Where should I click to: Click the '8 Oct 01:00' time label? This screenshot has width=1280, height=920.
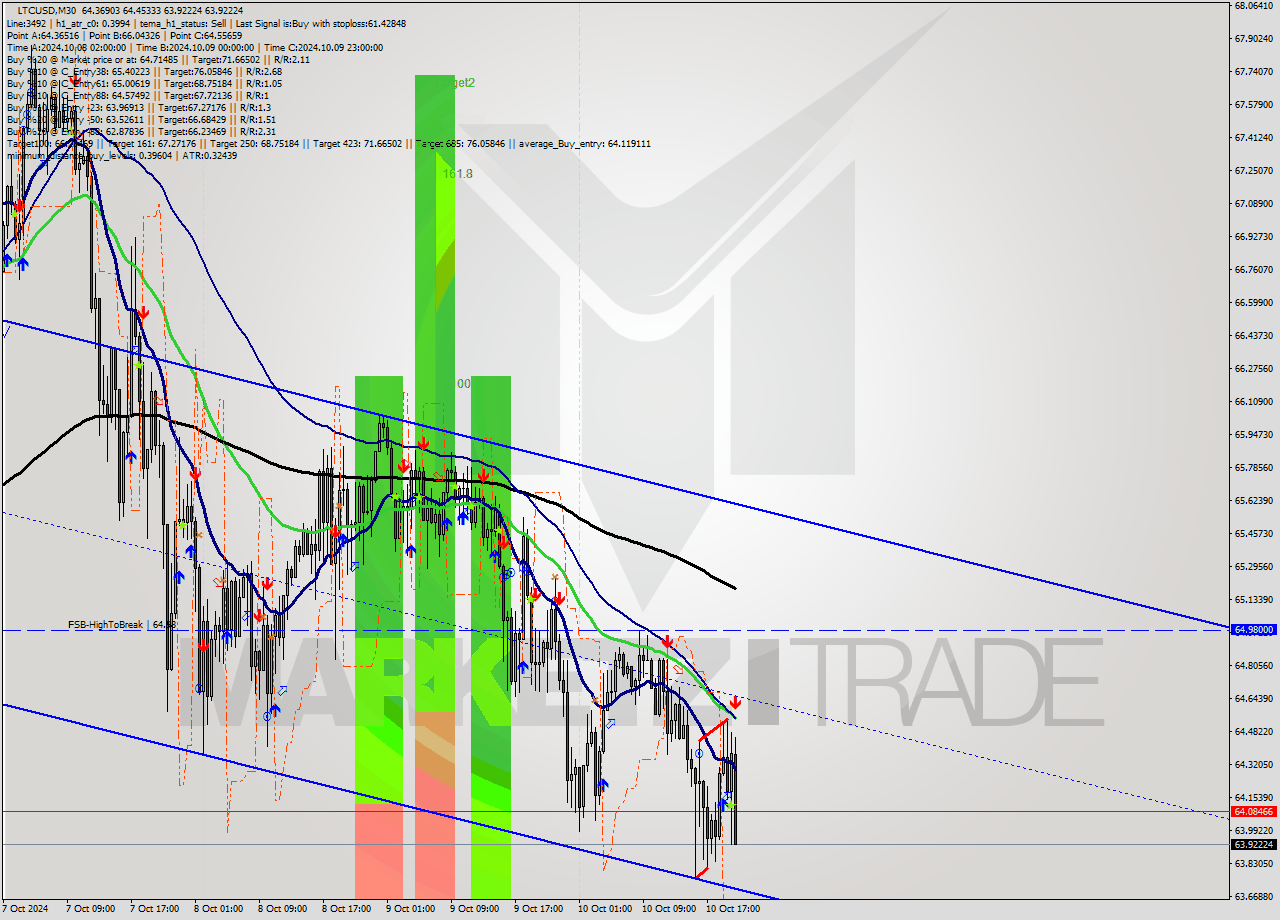click(218, 909)
